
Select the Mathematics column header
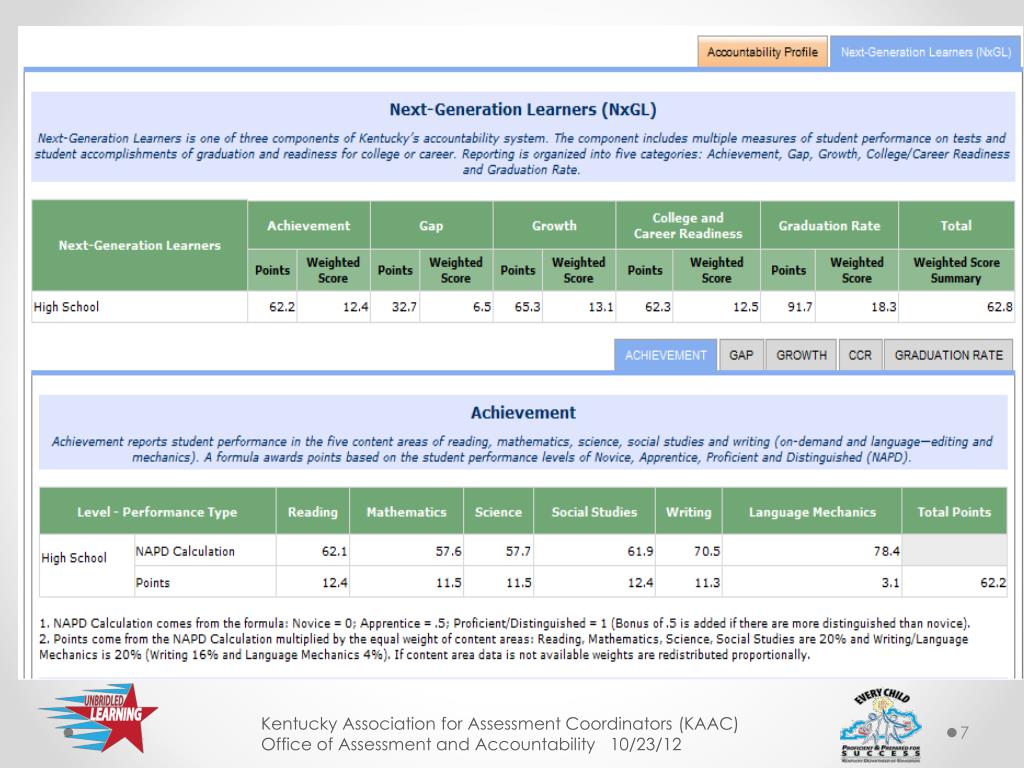[x=406, y=512]
